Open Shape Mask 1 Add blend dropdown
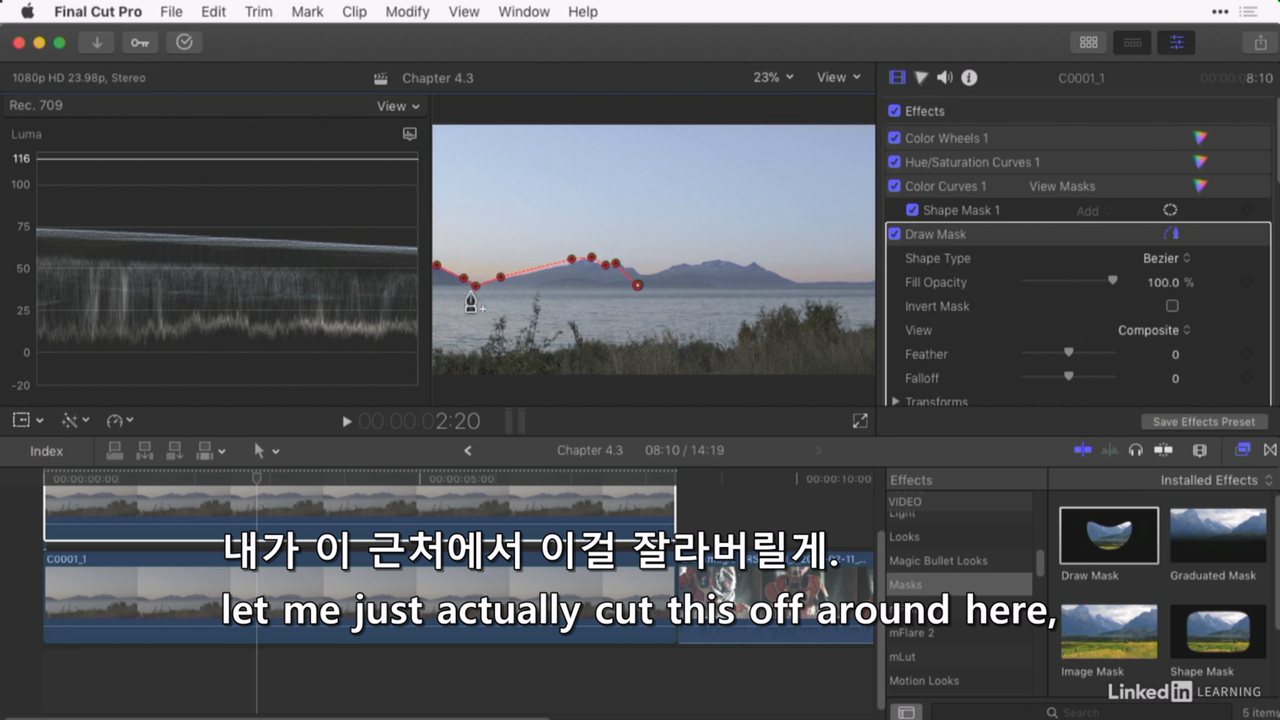 [x=1093, y=211]
